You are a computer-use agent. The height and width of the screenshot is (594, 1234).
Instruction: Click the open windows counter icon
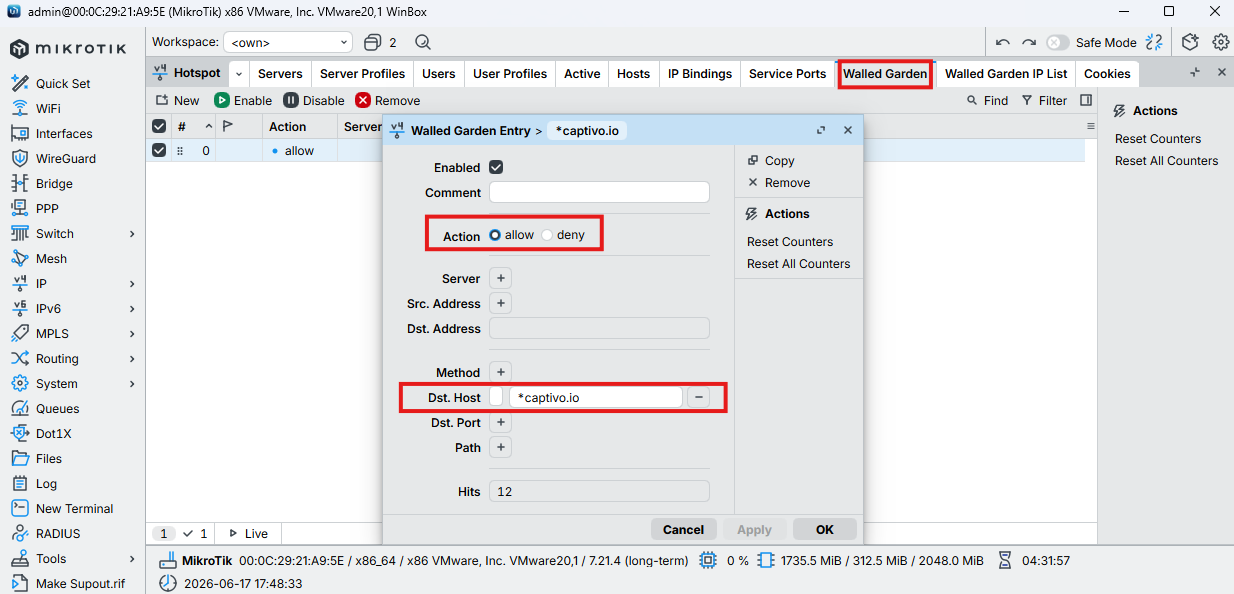[x=380, y=42]
